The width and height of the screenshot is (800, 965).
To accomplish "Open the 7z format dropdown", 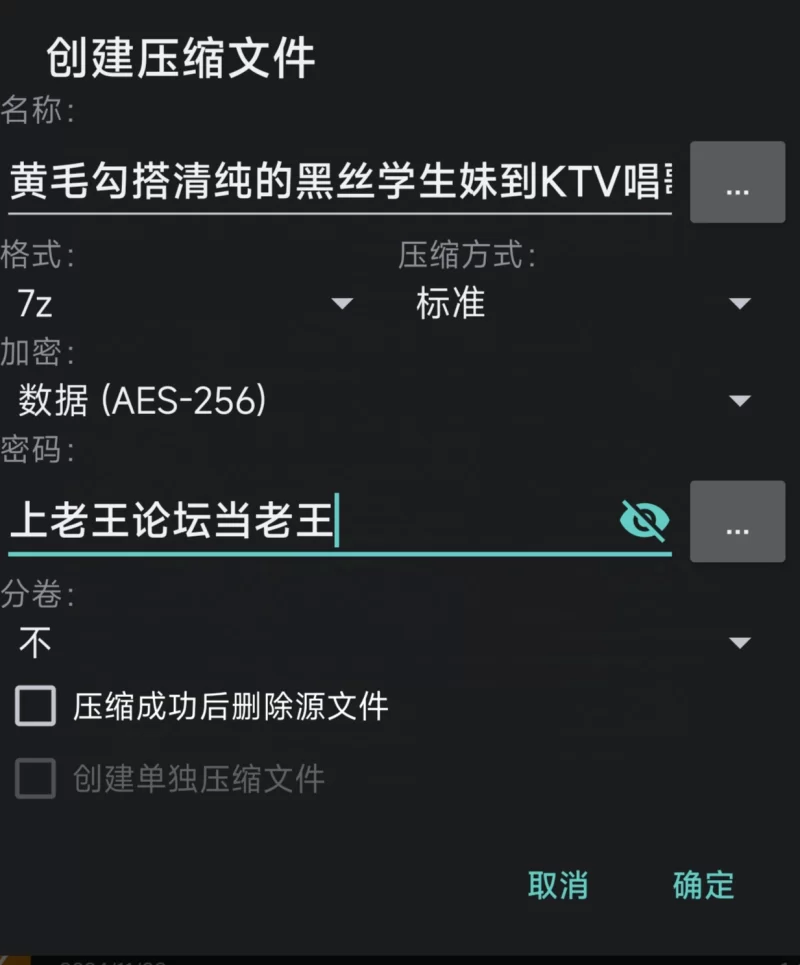I will [185, 303].
